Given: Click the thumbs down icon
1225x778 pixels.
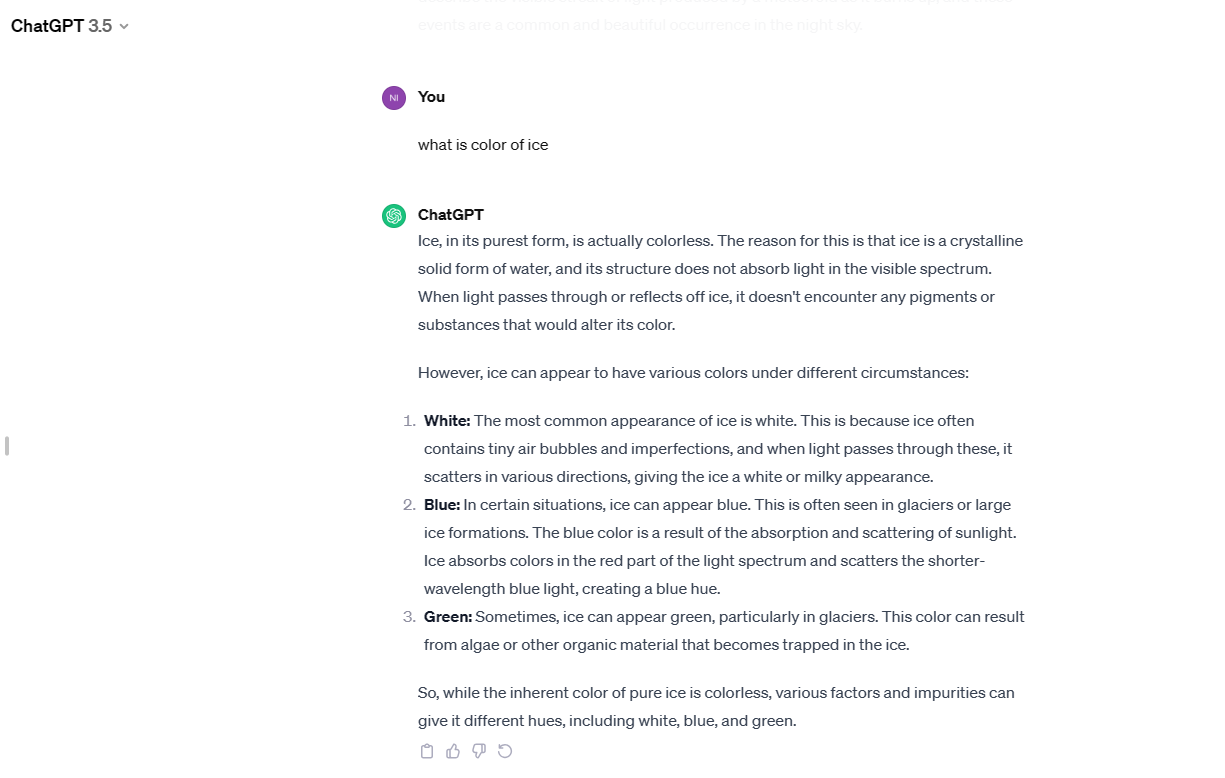Looking at the screenshot, I should 479,751.
